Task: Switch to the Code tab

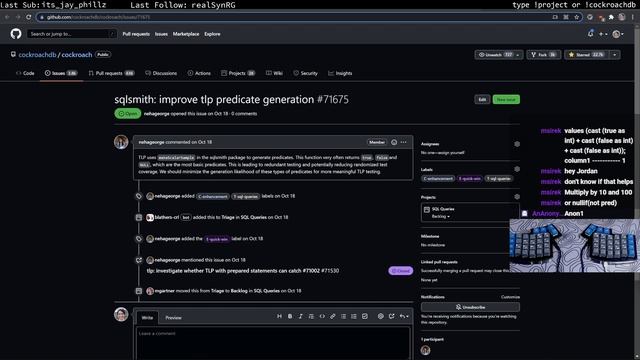Action: [25, 73]
